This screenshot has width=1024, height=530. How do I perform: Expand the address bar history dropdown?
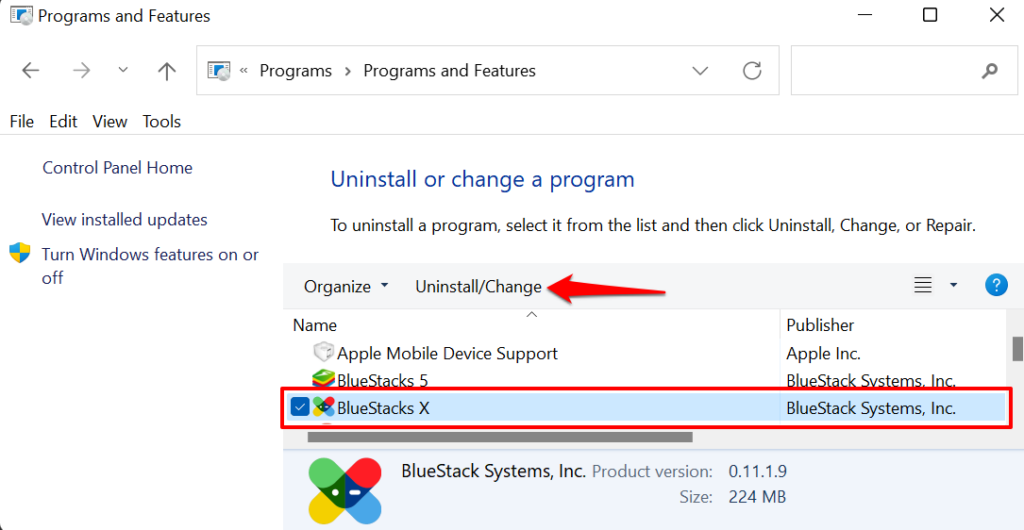[701, 71]
